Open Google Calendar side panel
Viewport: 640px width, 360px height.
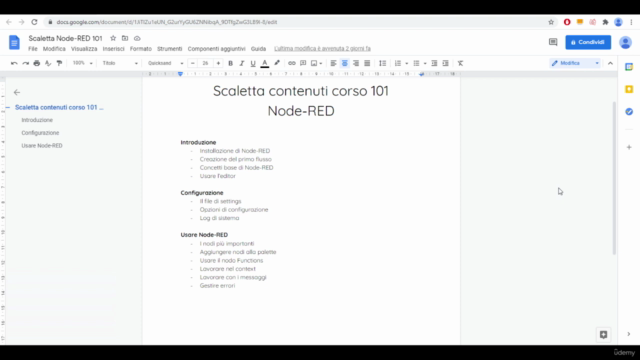point(629,67)
